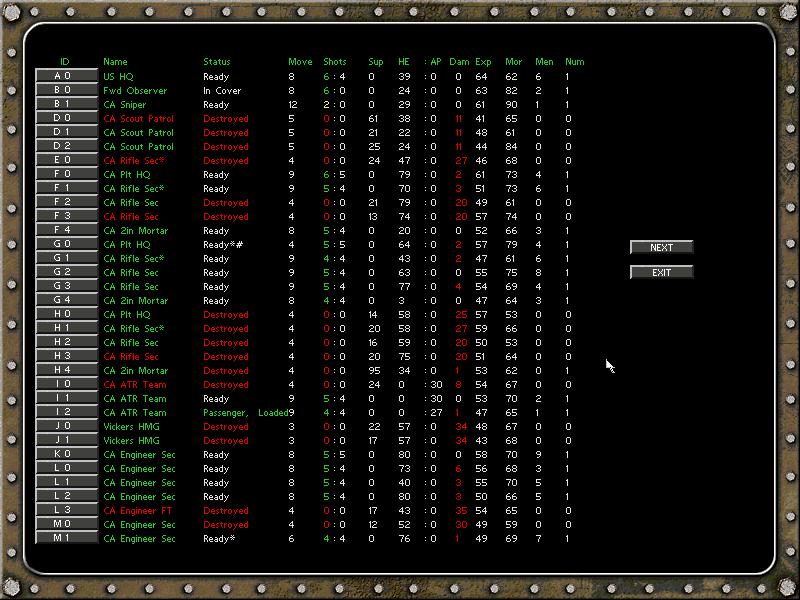The width and height of the screenshot is (800, 600).
Task: Select unit ID button M 0
Action: (66, 525)
